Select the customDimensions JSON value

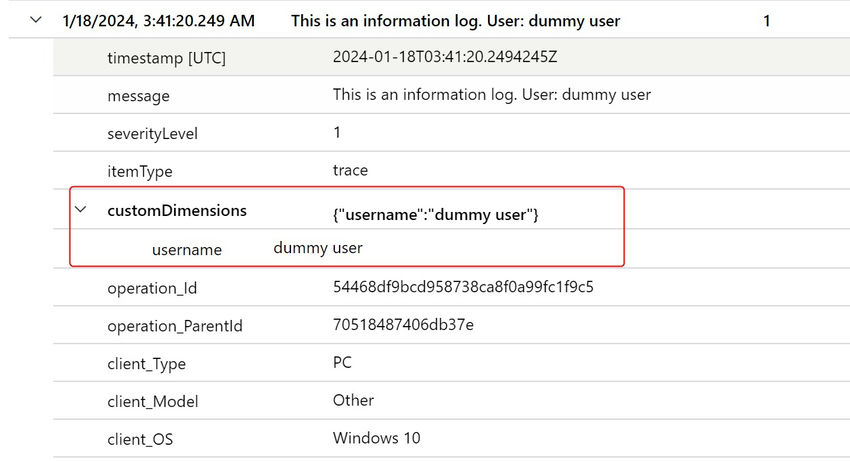pos(436,215)
